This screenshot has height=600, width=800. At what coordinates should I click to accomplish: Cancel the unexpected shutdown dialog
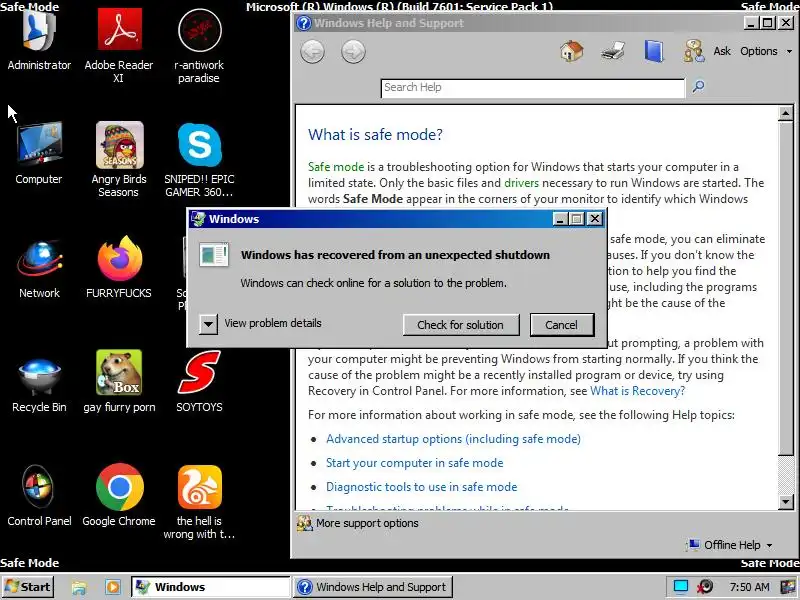tap(562, 325)
